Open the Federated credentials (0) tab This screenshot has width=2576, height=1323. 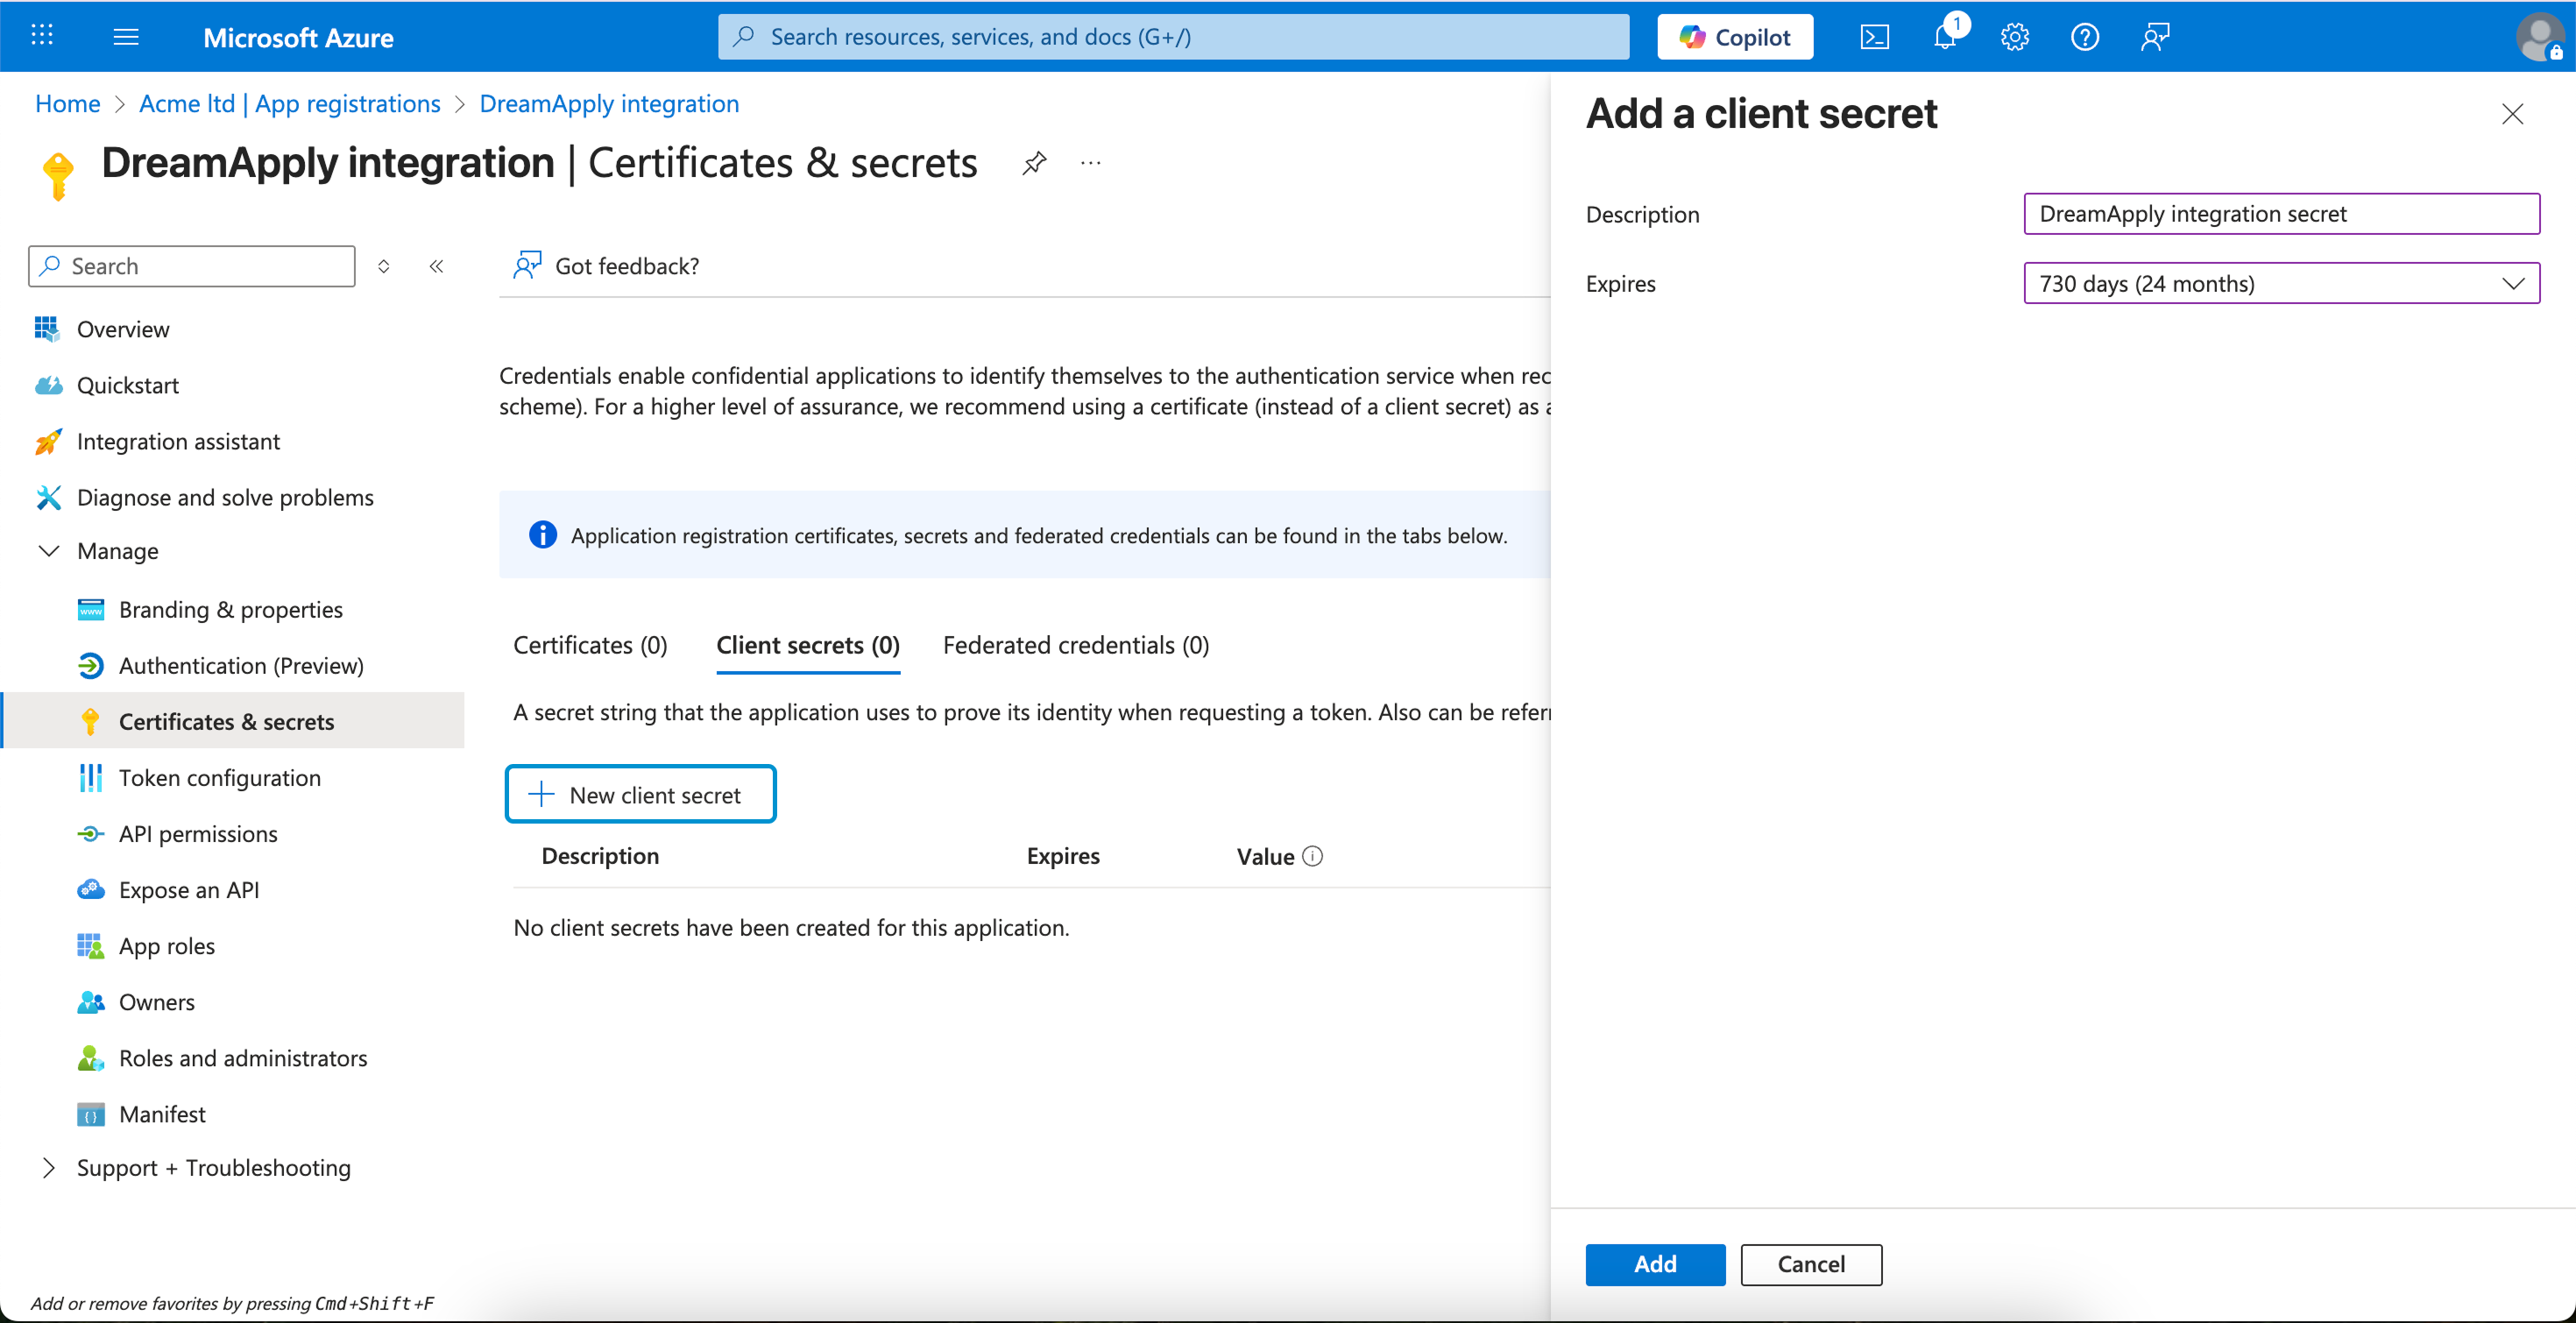coord(1076,645)
